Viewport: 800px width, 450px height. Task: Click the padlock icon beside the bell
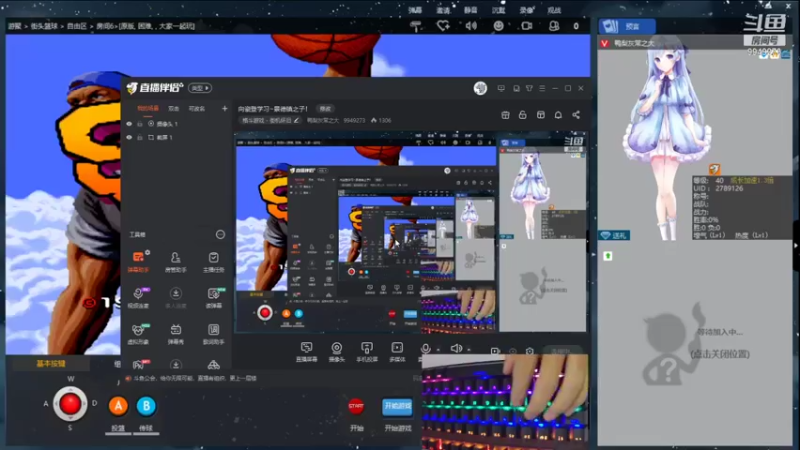(522, 115)
